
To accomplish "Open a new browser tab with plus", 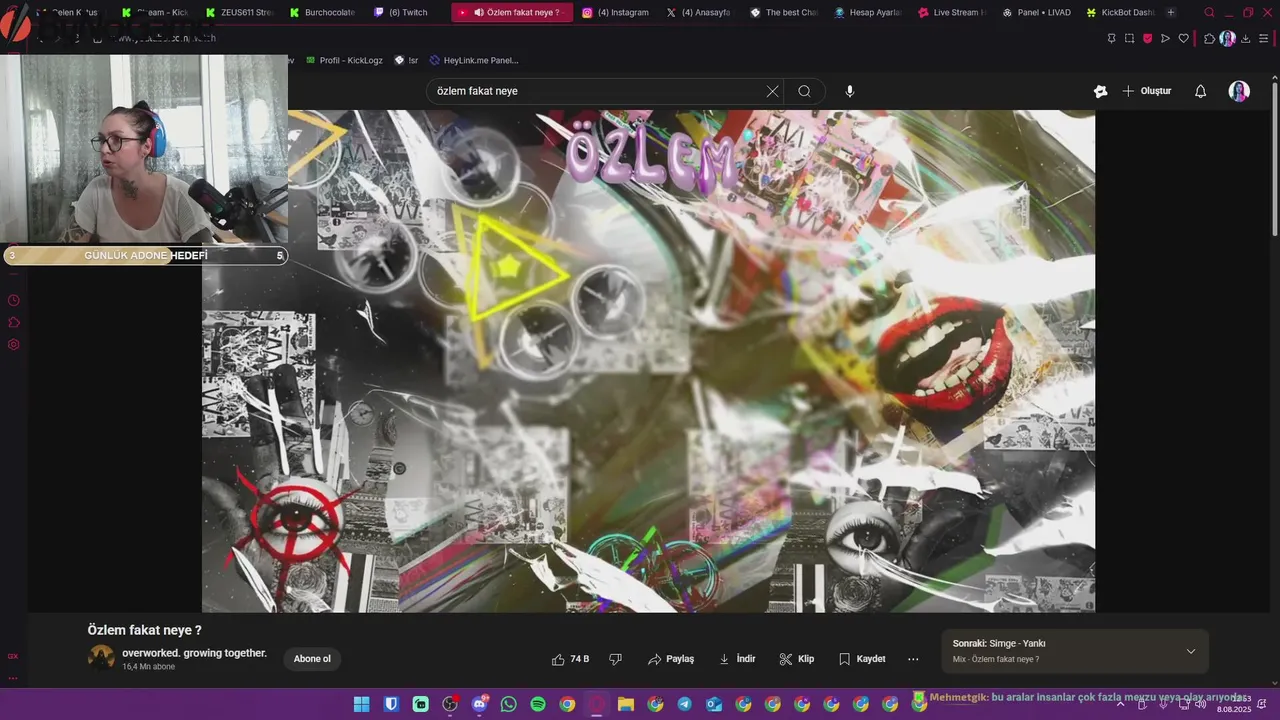I will [x=1171, y=12].
